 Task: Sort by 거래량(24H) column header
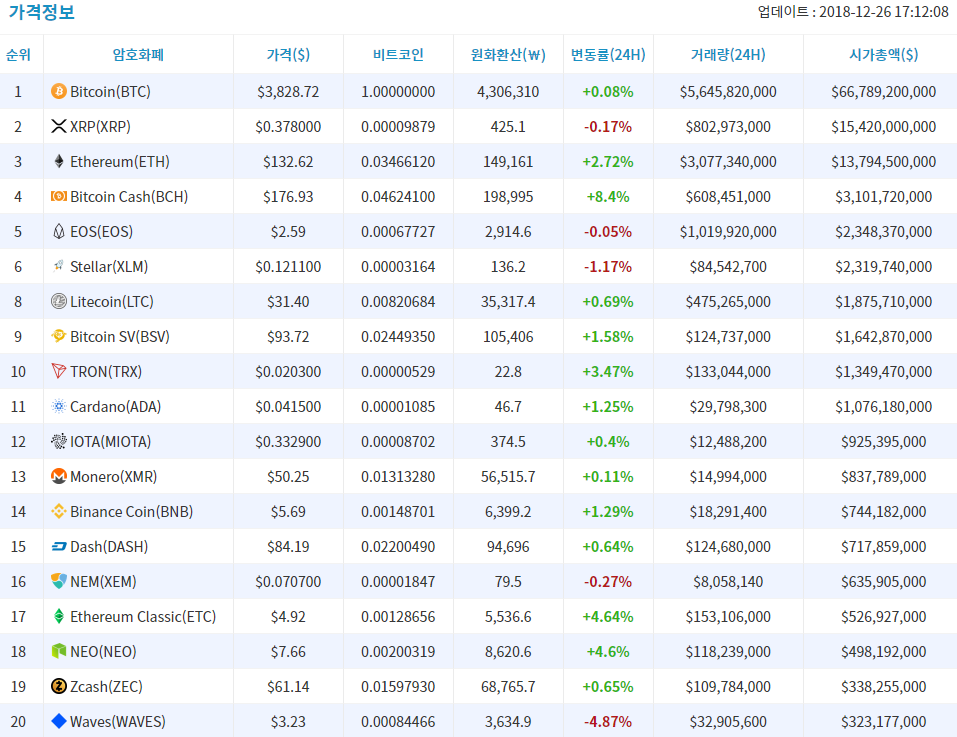(x=728, y=55)
